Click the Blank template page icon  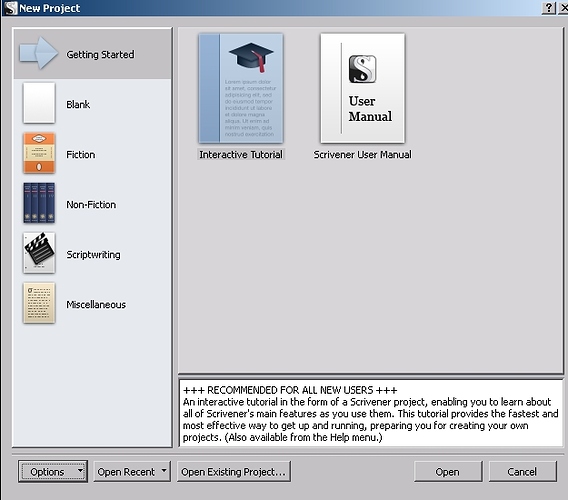pyautogui.click(x=39, y=103)
